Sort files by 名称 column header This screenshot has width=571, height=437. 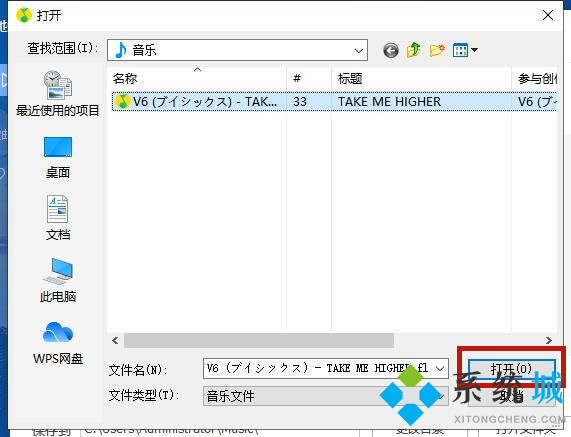pyautogui.click(x=125, y=78)
